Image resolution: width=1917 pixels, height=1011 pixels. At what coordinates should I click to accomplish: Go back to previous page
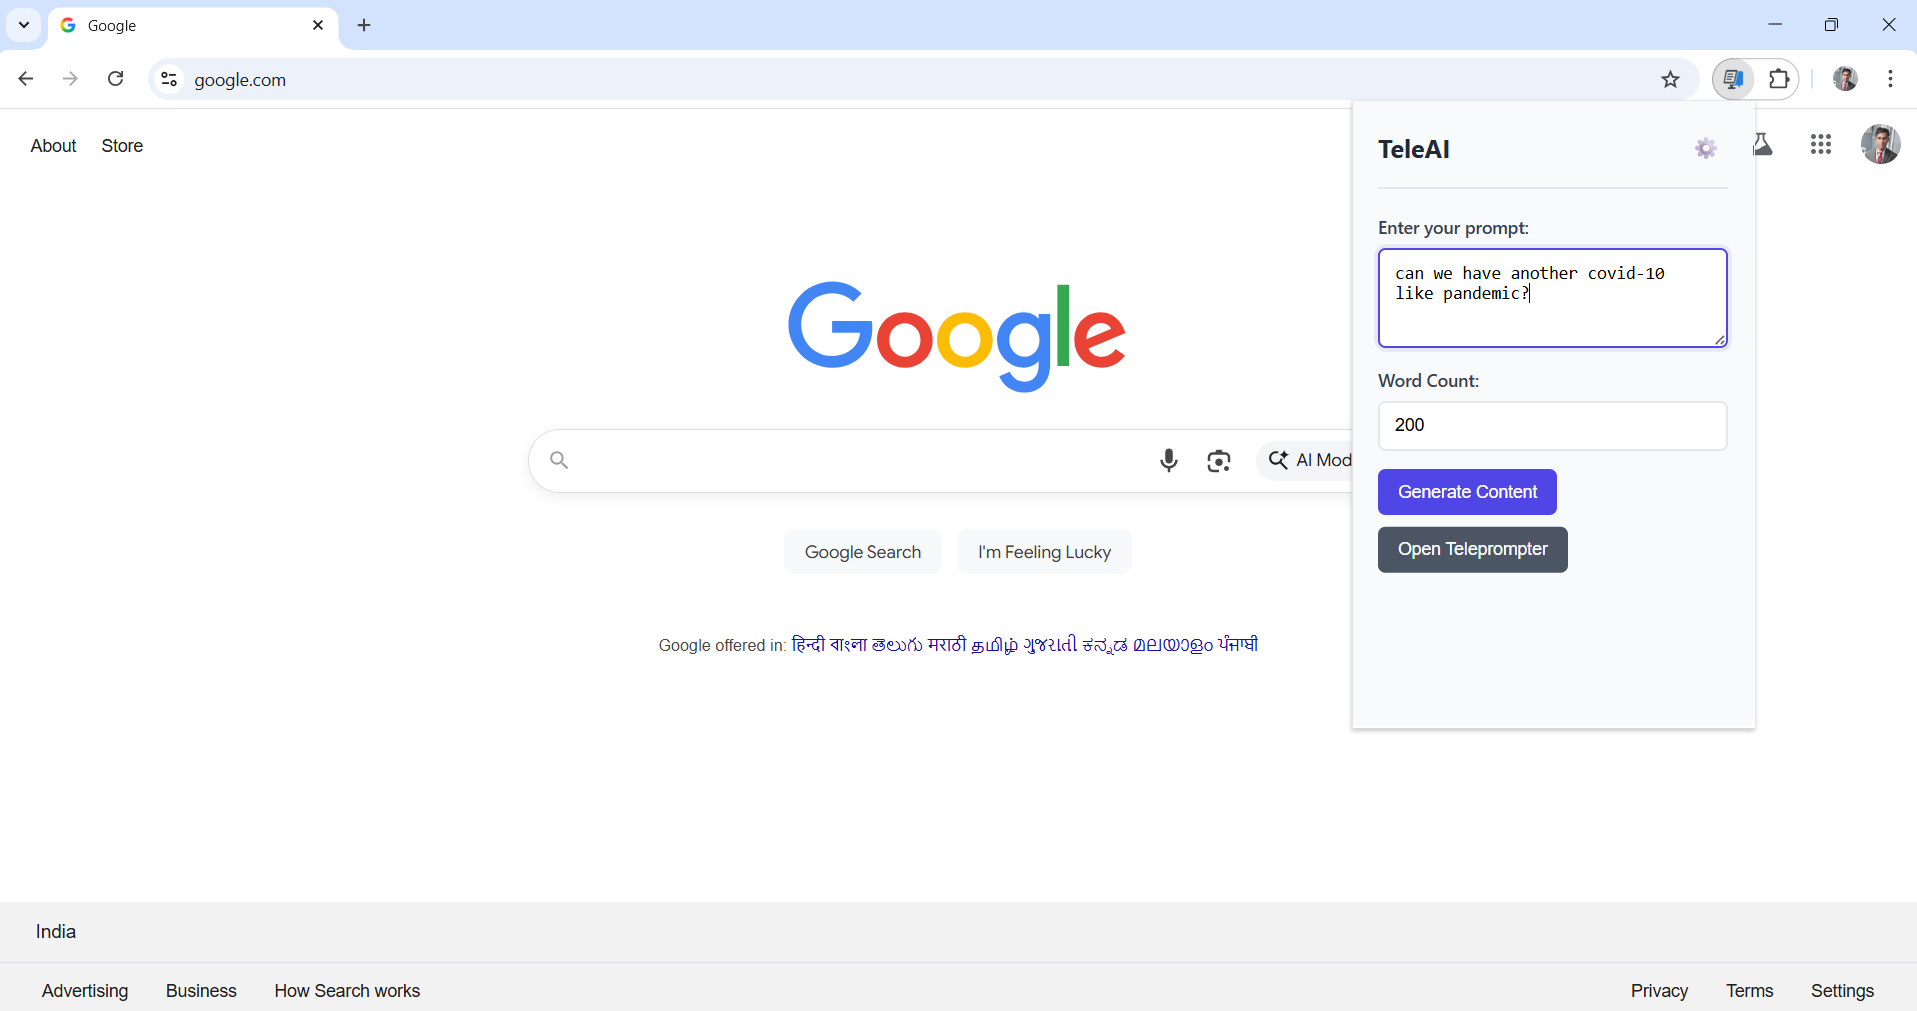(26, 79)
